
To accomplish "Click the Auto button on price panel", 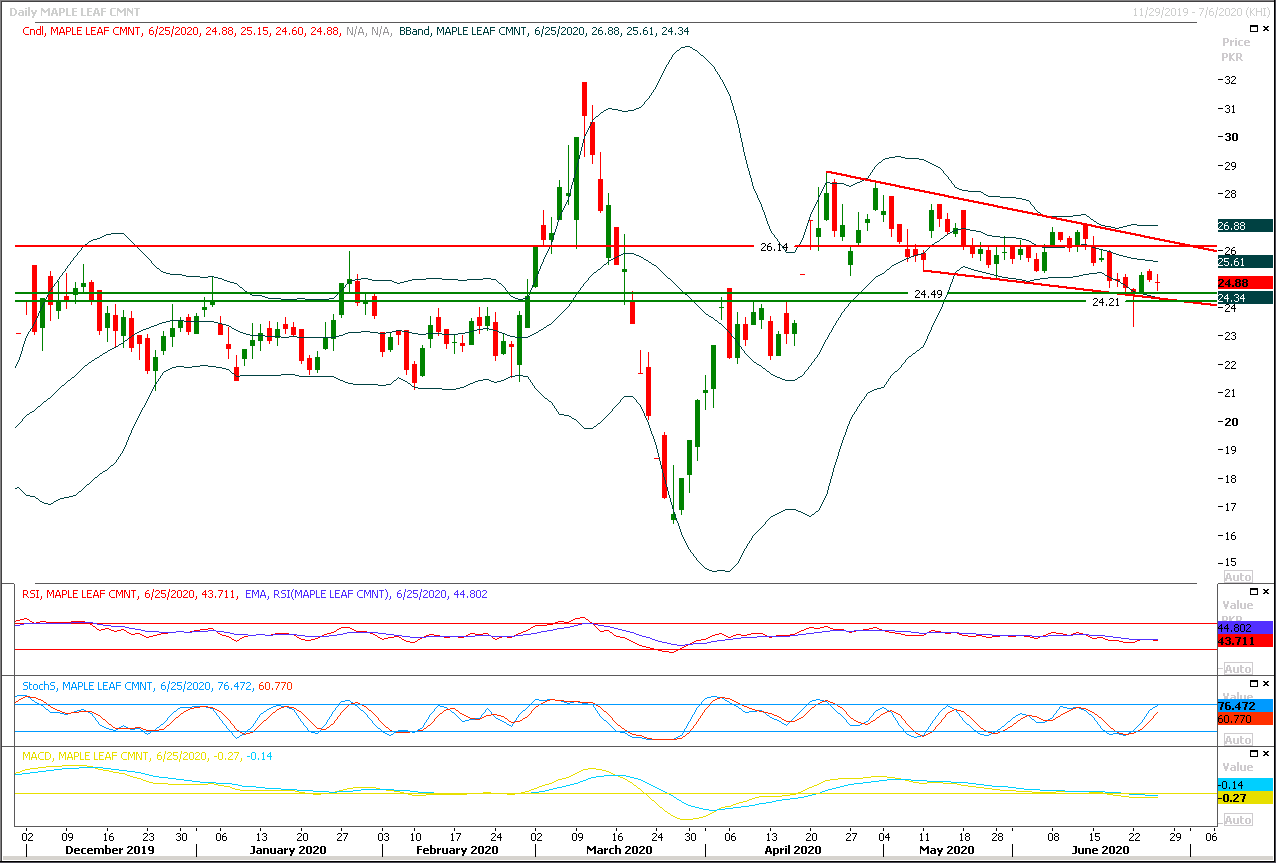I will 1238,577.
